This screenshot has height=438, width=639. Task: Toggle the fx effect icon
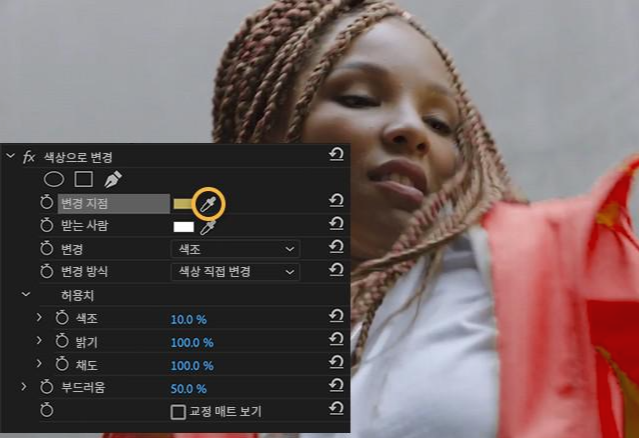pos(29,156)
